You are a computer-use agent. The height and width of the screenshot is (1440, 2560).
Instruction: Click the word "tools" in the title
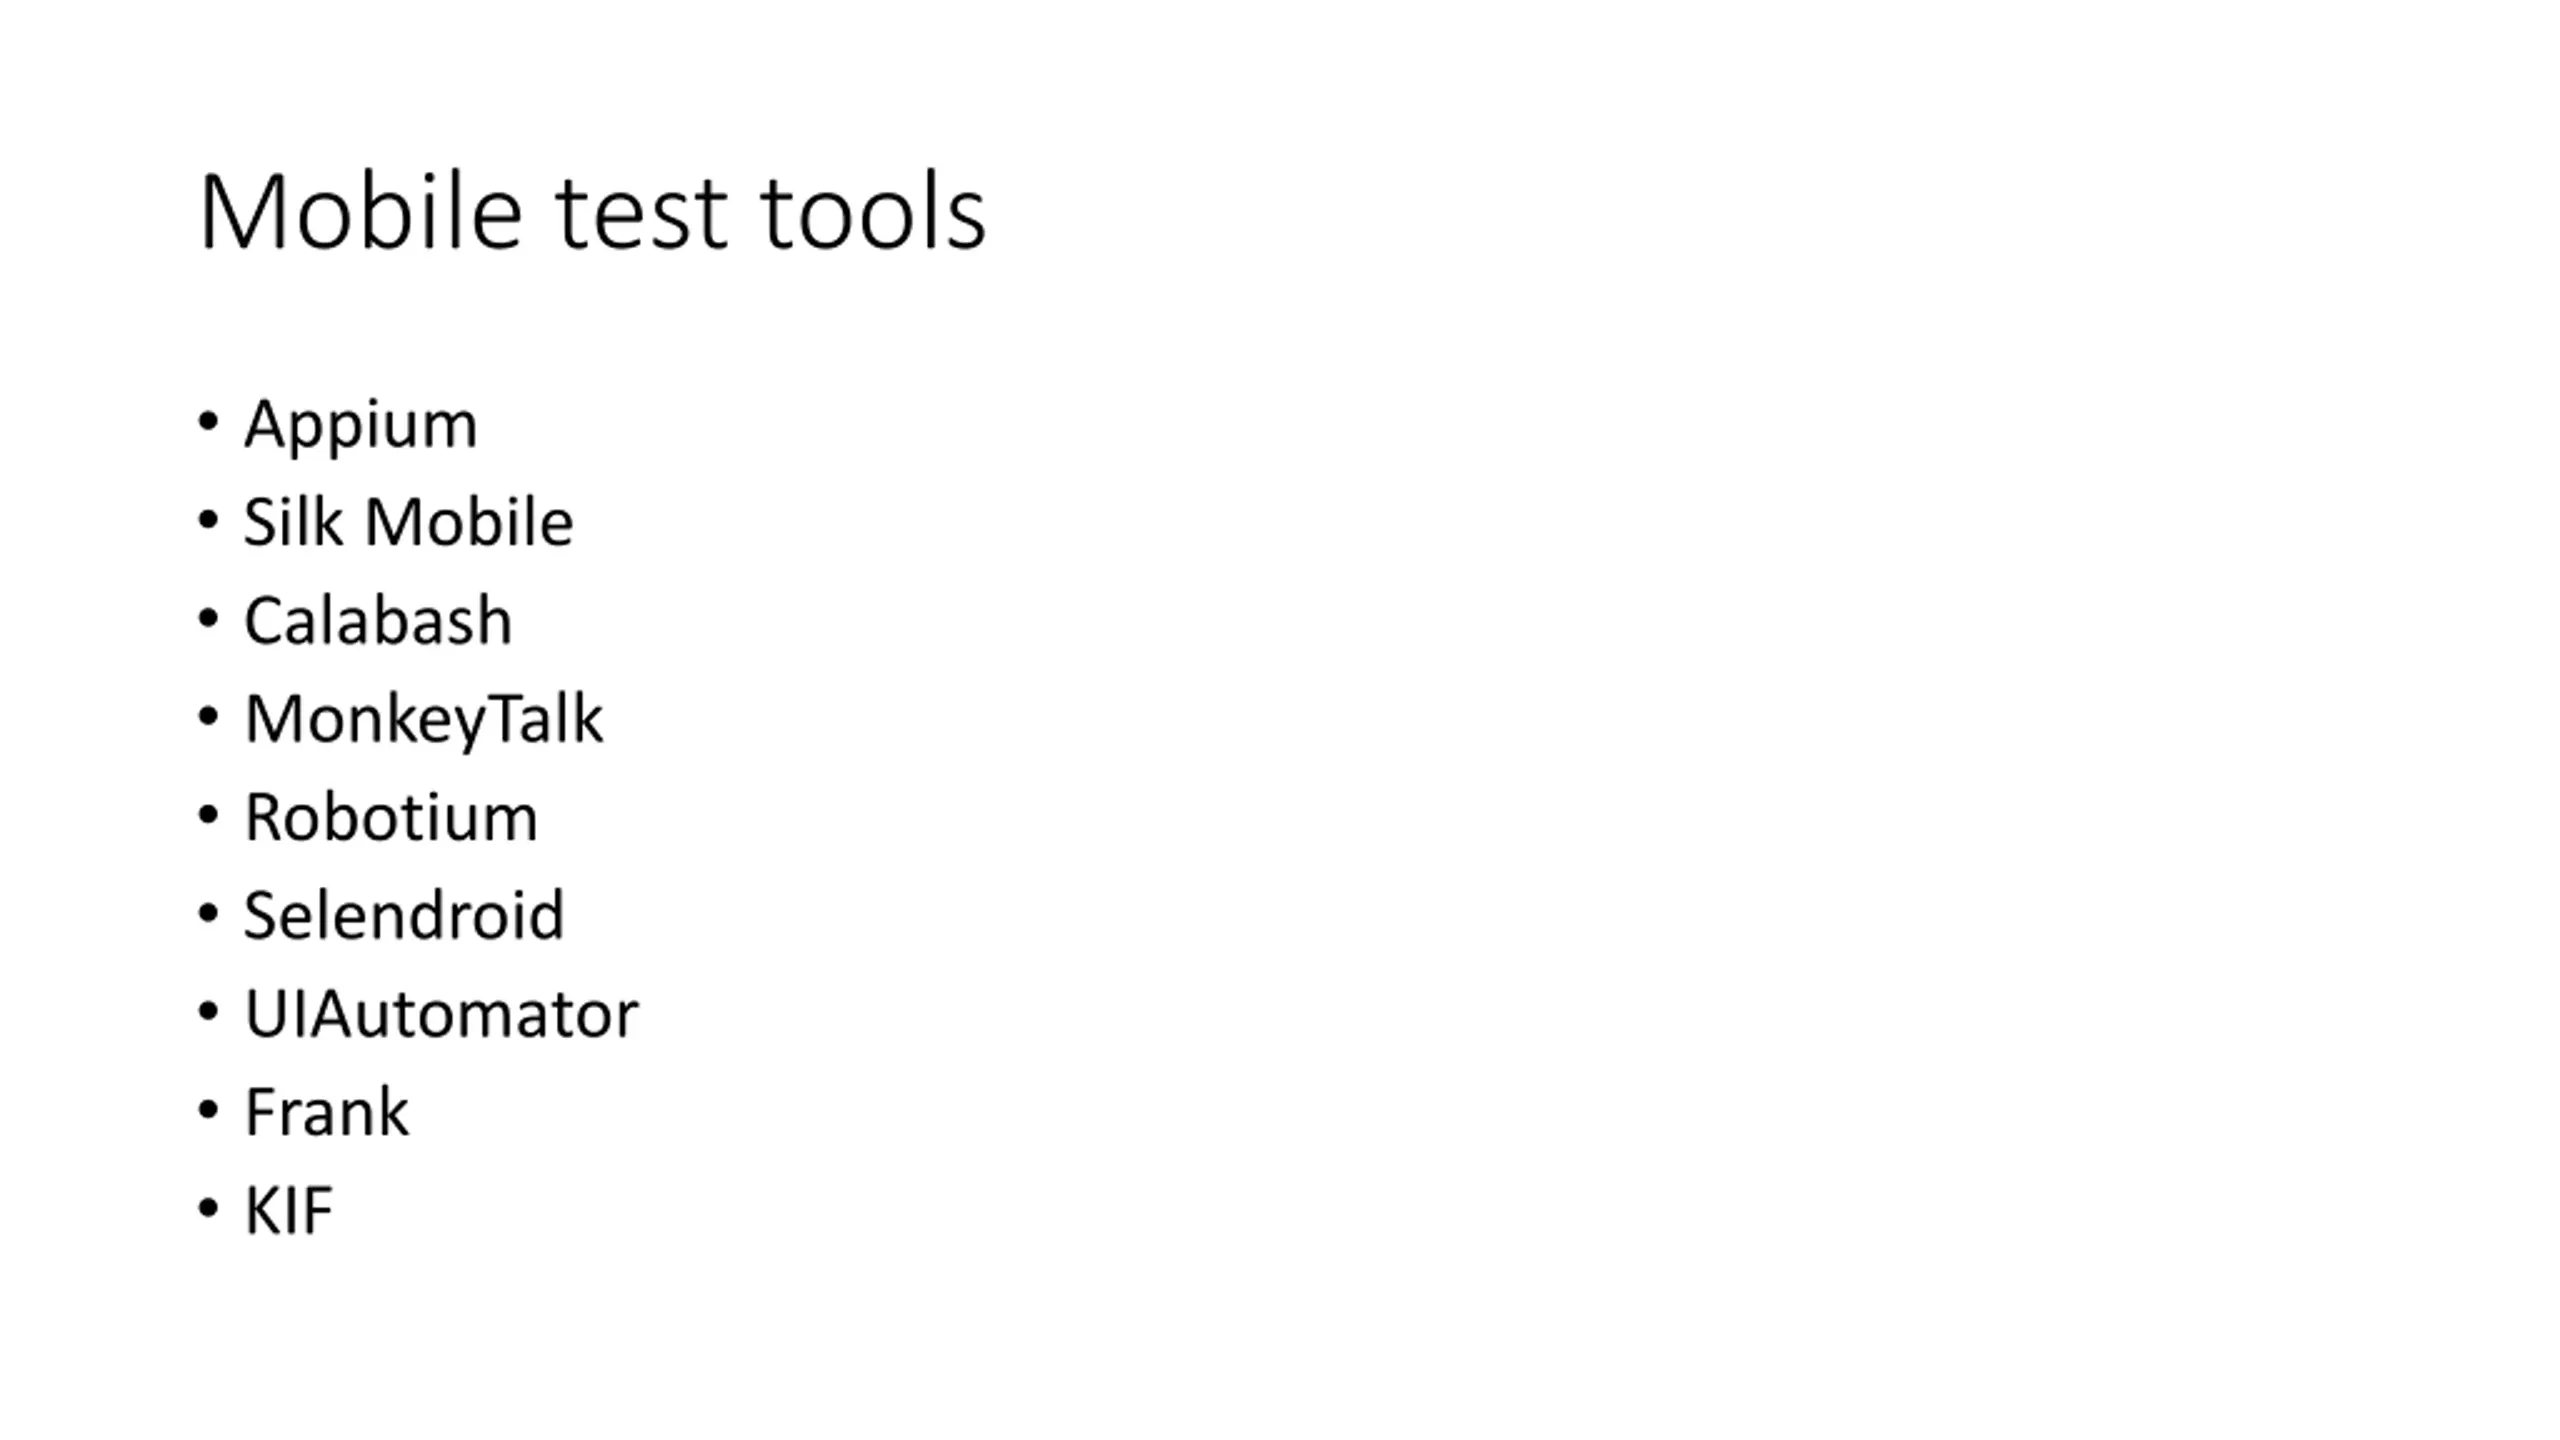point(873,212)
